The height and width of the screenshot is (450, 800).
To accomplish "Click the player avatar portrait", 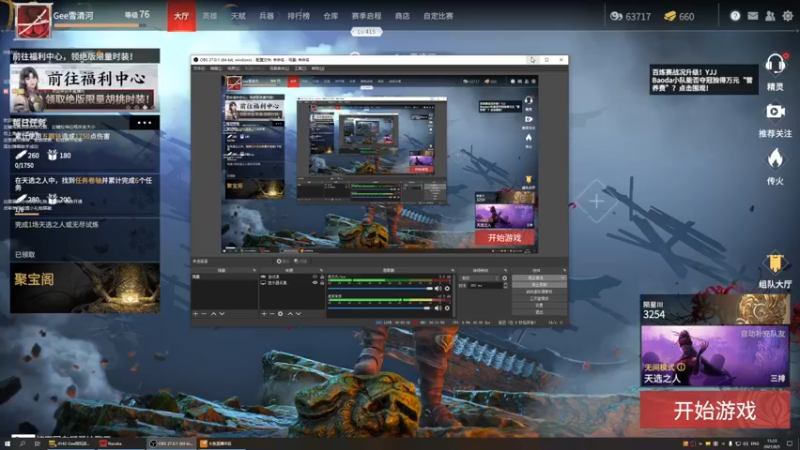I will 33,20.
